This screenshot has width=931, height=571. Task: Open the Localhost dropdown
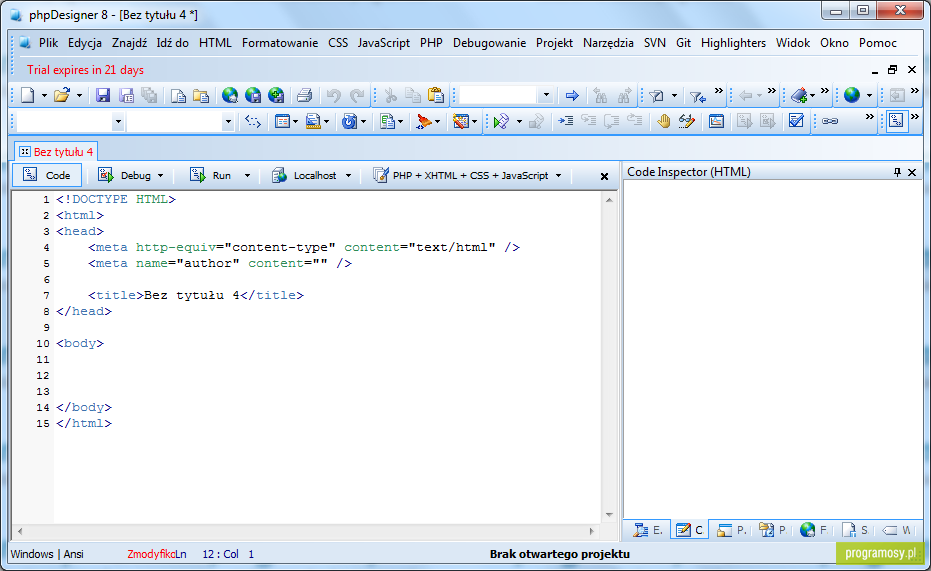[349, 176]
